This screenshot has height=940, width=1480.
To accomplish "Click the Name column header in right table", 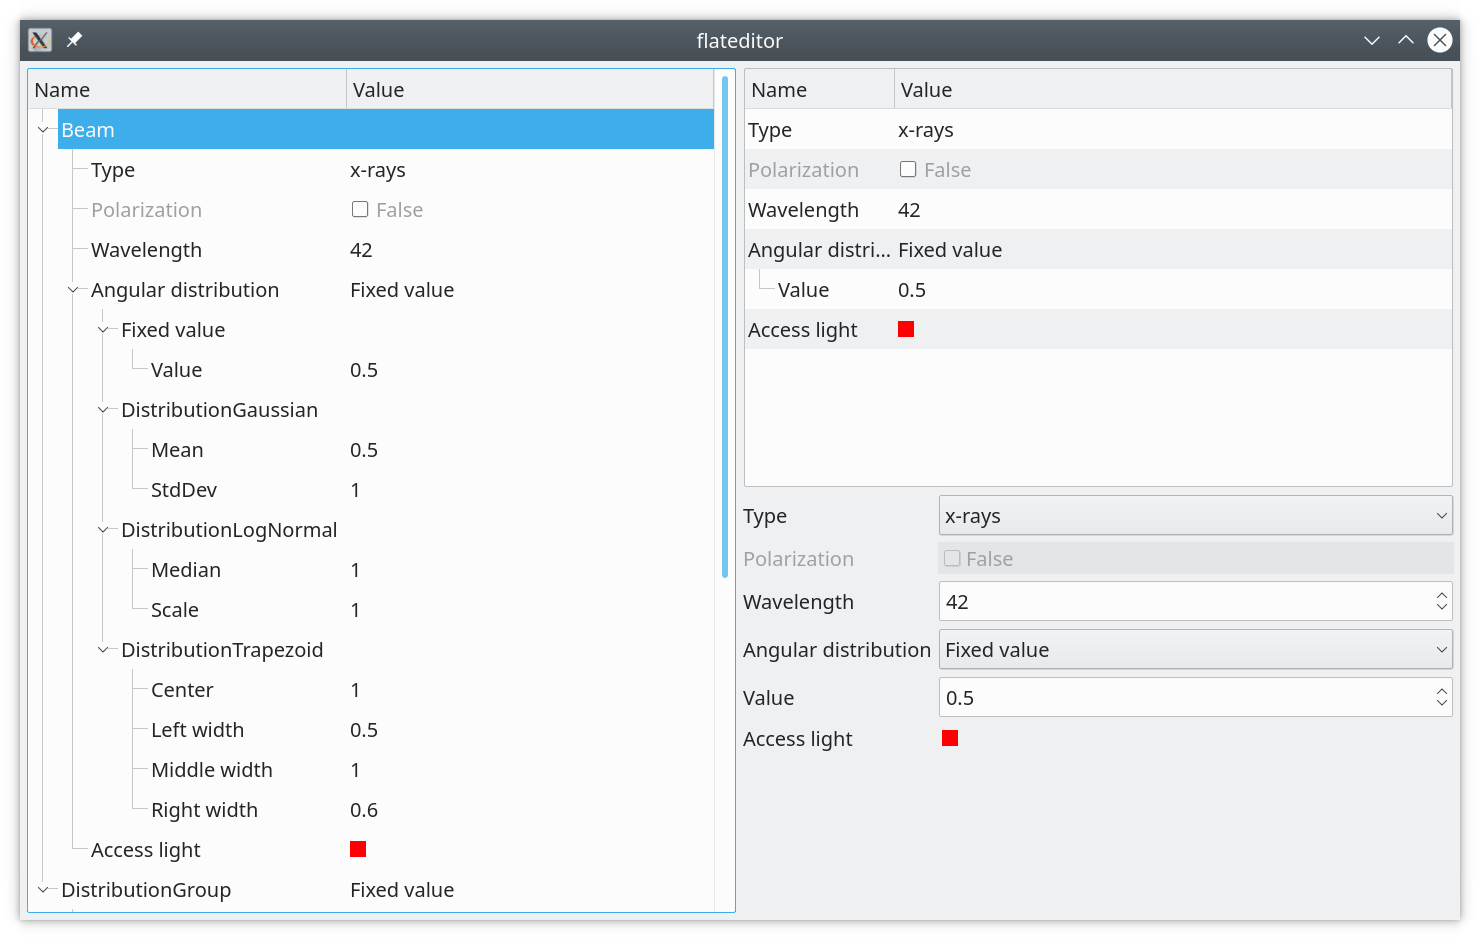I will 820,90.
